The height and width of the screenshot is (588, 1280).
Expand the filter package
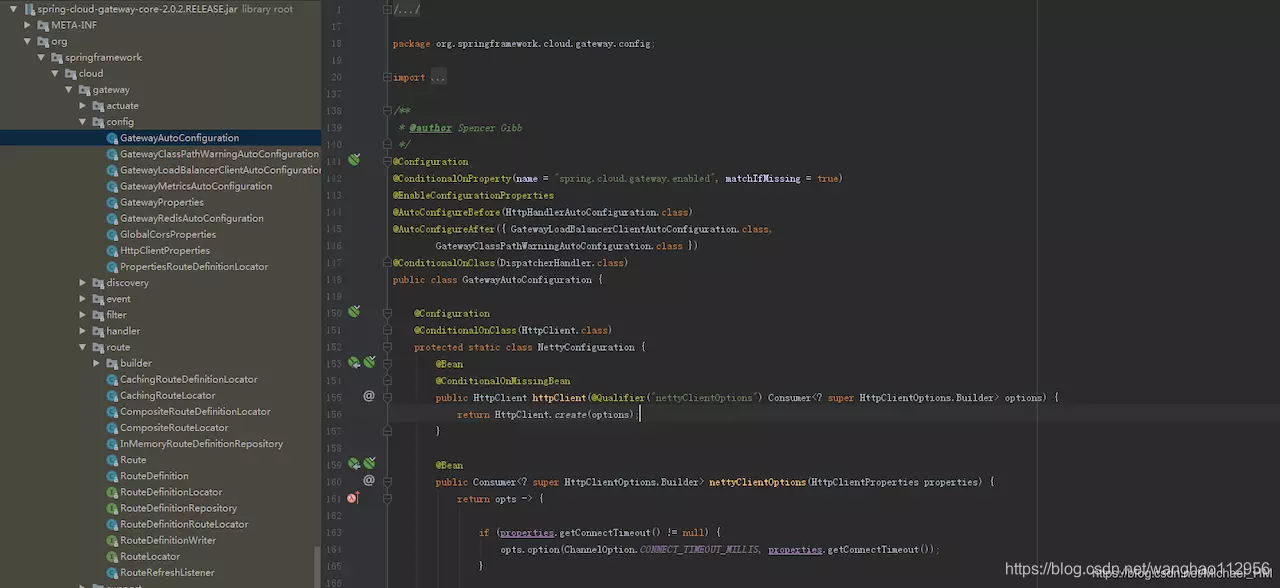tap(83, 315)
